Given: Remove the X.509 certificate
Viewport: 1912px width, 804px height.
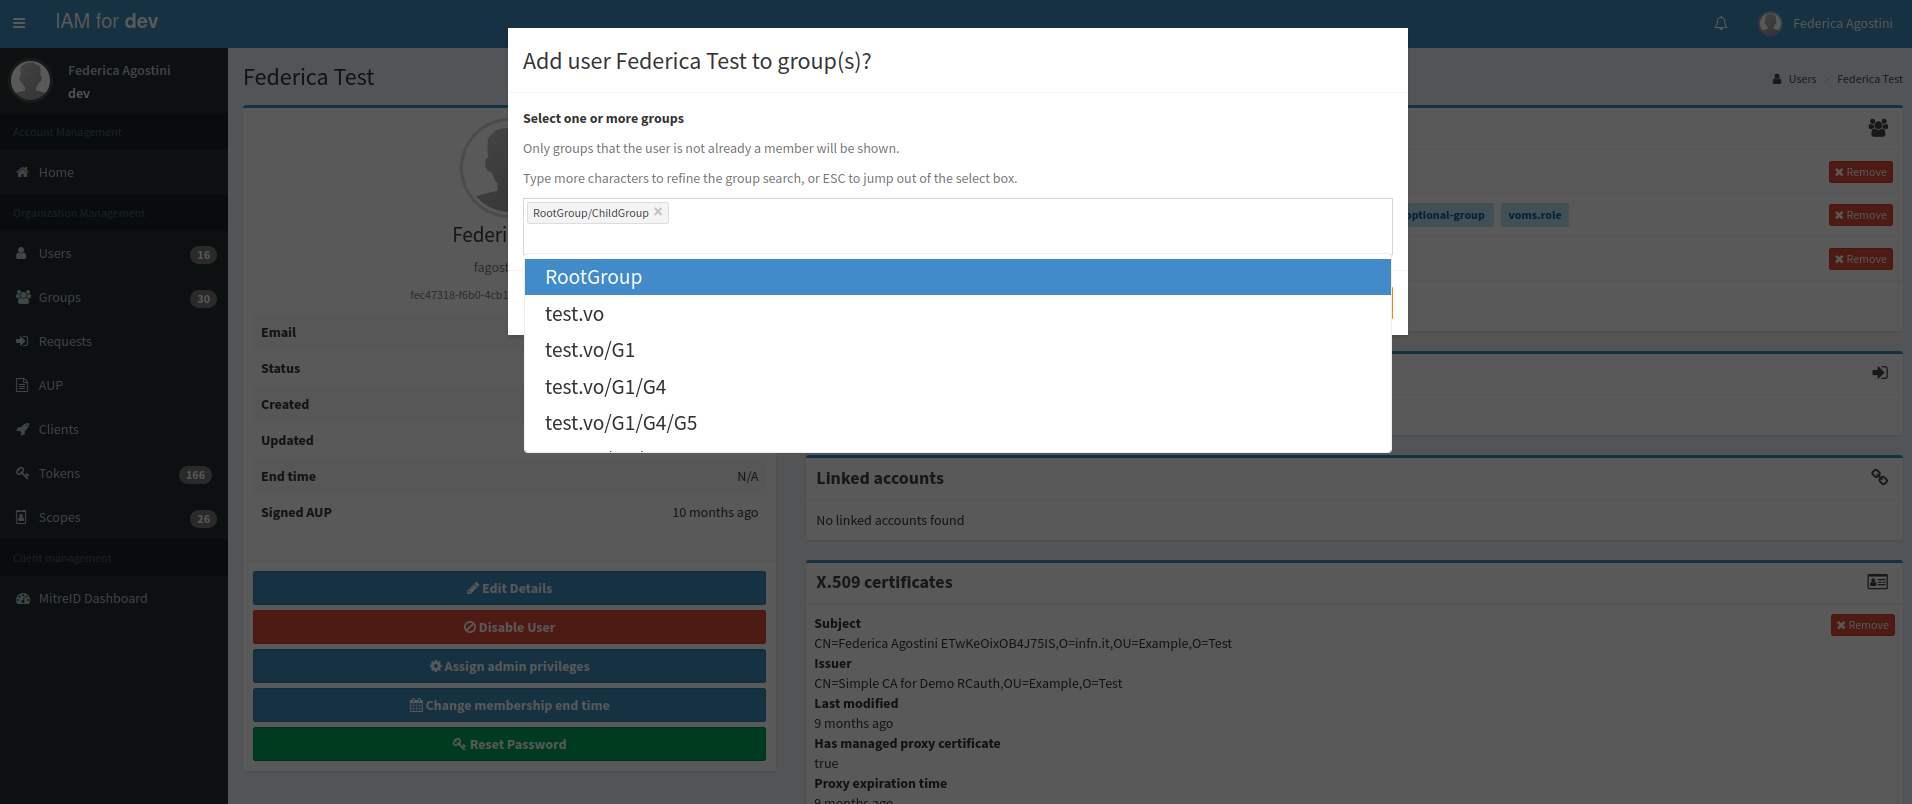Looking at the screenshot, I should pos(1862,625).
